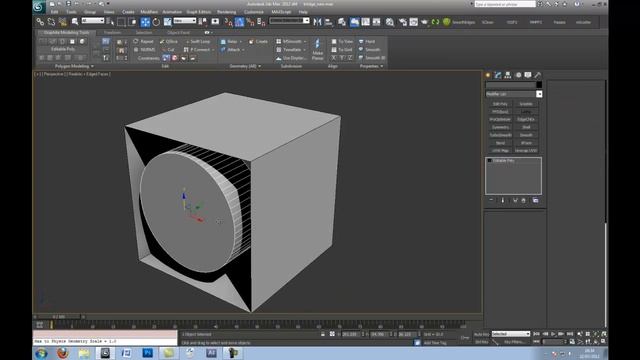This screenshot has height=360, width=640.
Task: Open the reference coordinate system dropdown
Action: [x=185, y=20]
